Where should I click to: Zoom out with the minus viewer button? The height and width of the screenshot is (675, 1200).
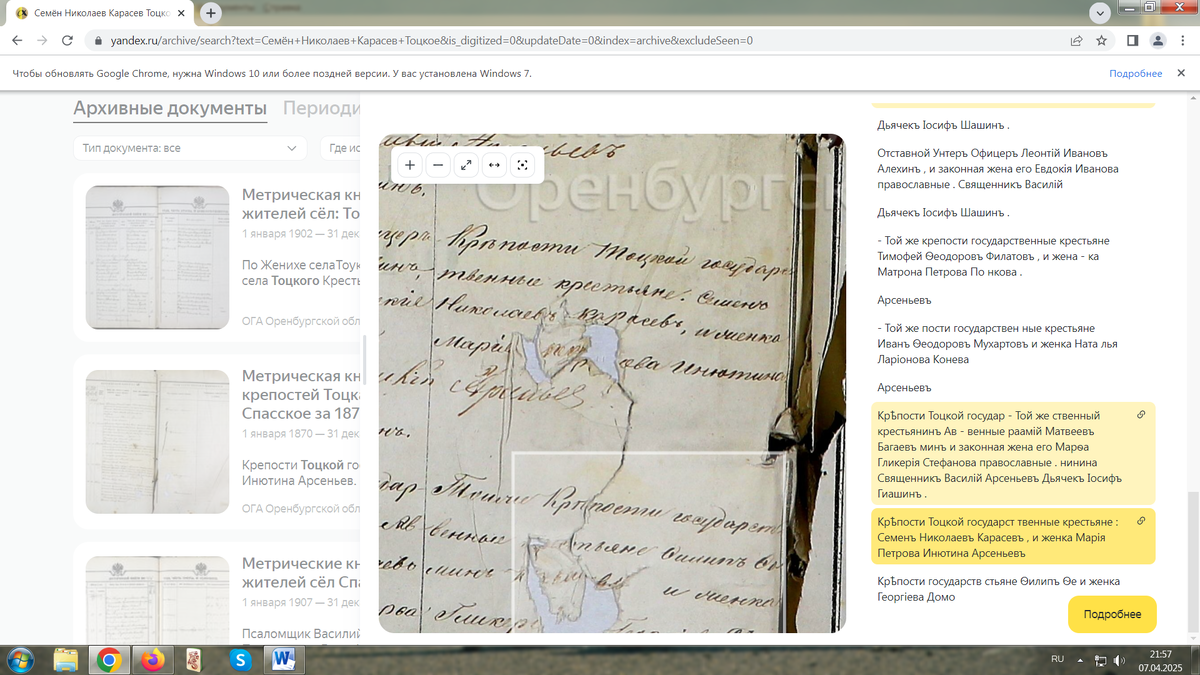438,166
